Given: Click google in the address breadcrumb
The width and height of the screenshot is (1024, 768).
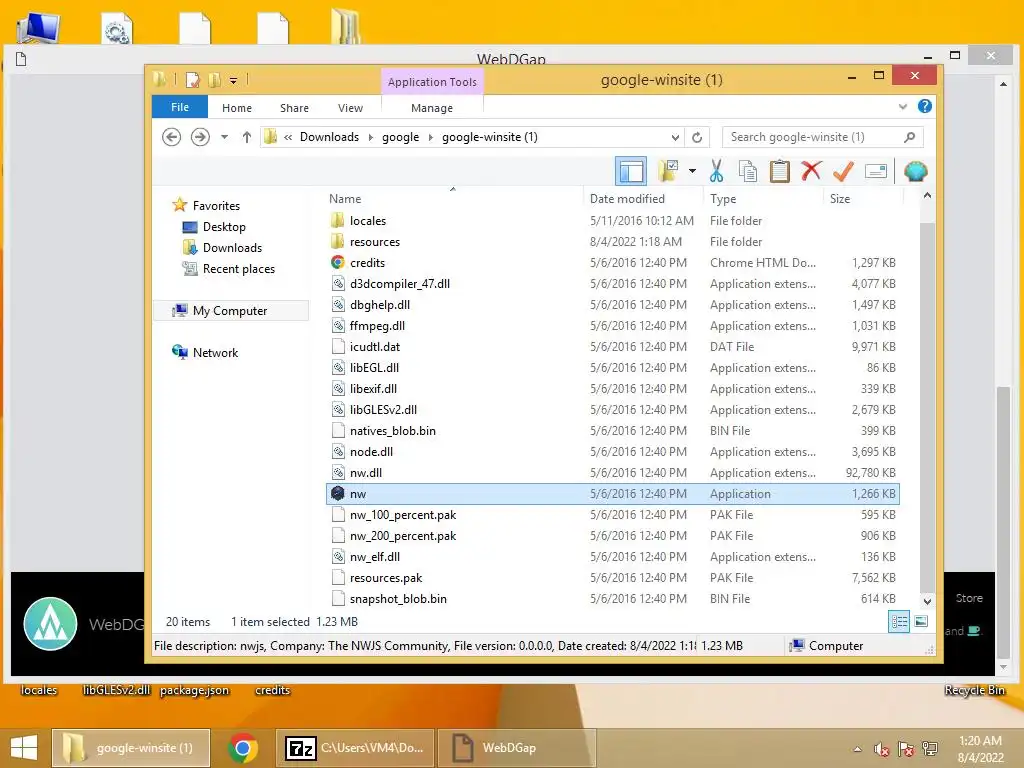Looking at the screenshot, I should point(400,137).
